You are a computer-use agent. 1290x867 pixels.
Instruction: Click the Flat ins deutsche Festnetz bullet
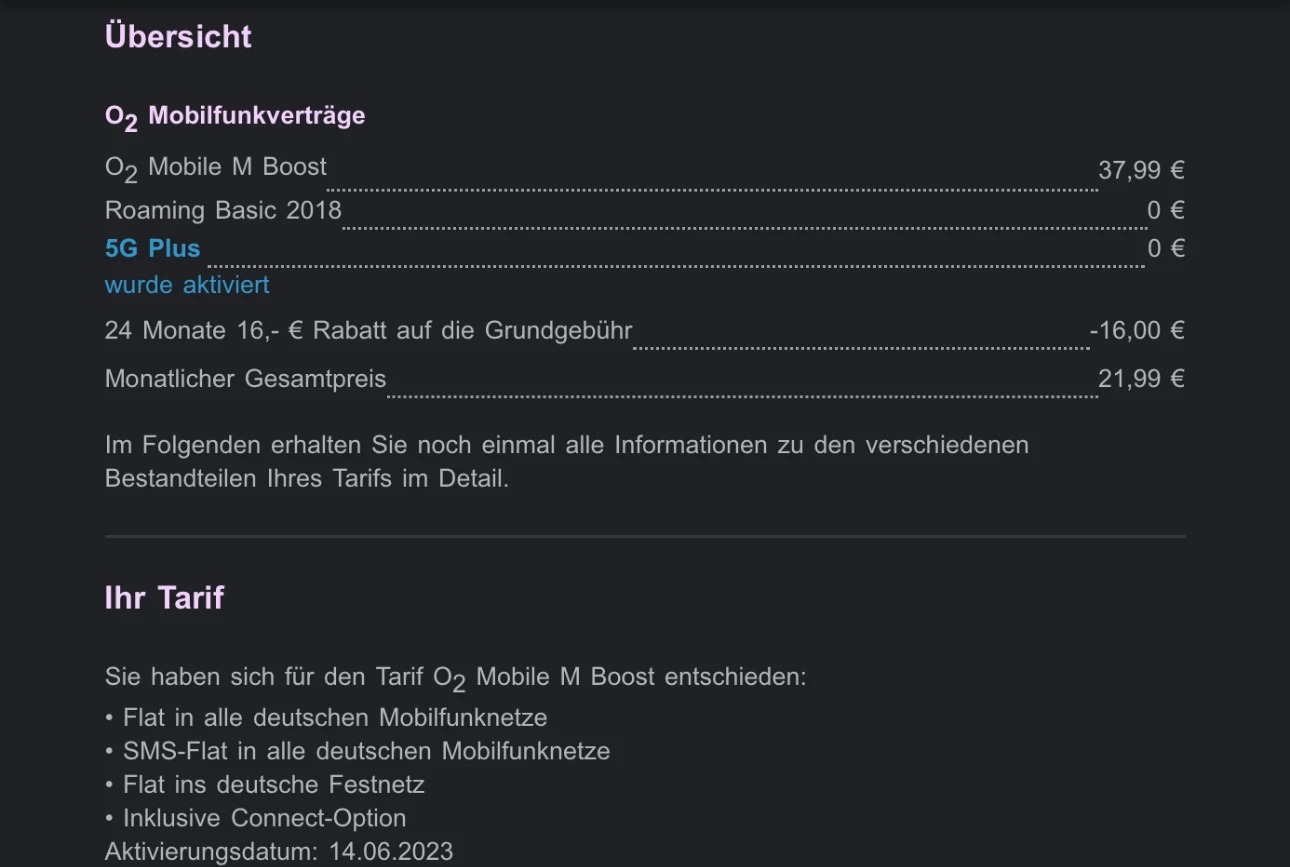tap(265, 784)
